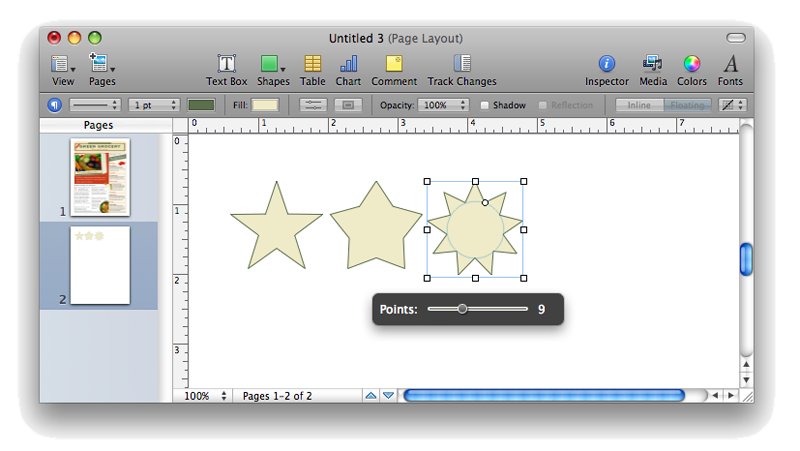Image resolution: width=800 pixels, height=451 pixels.
Task: Open the 1 pt line width dropdown
Action: pos(154,105)
